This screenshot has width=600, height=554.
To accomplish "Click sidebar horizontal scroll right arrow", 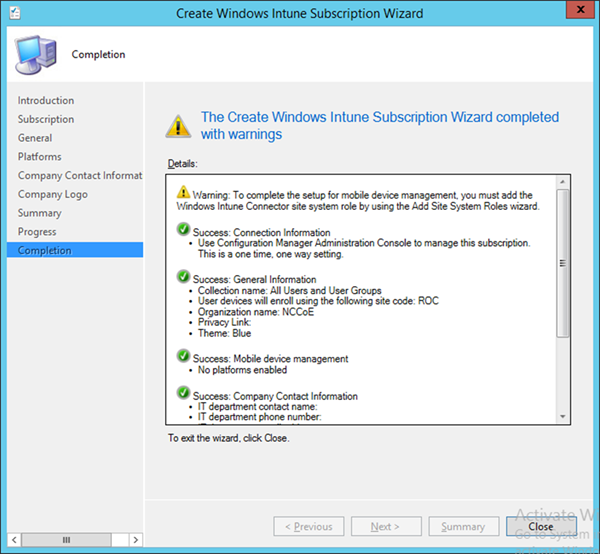I will point(135,540).
